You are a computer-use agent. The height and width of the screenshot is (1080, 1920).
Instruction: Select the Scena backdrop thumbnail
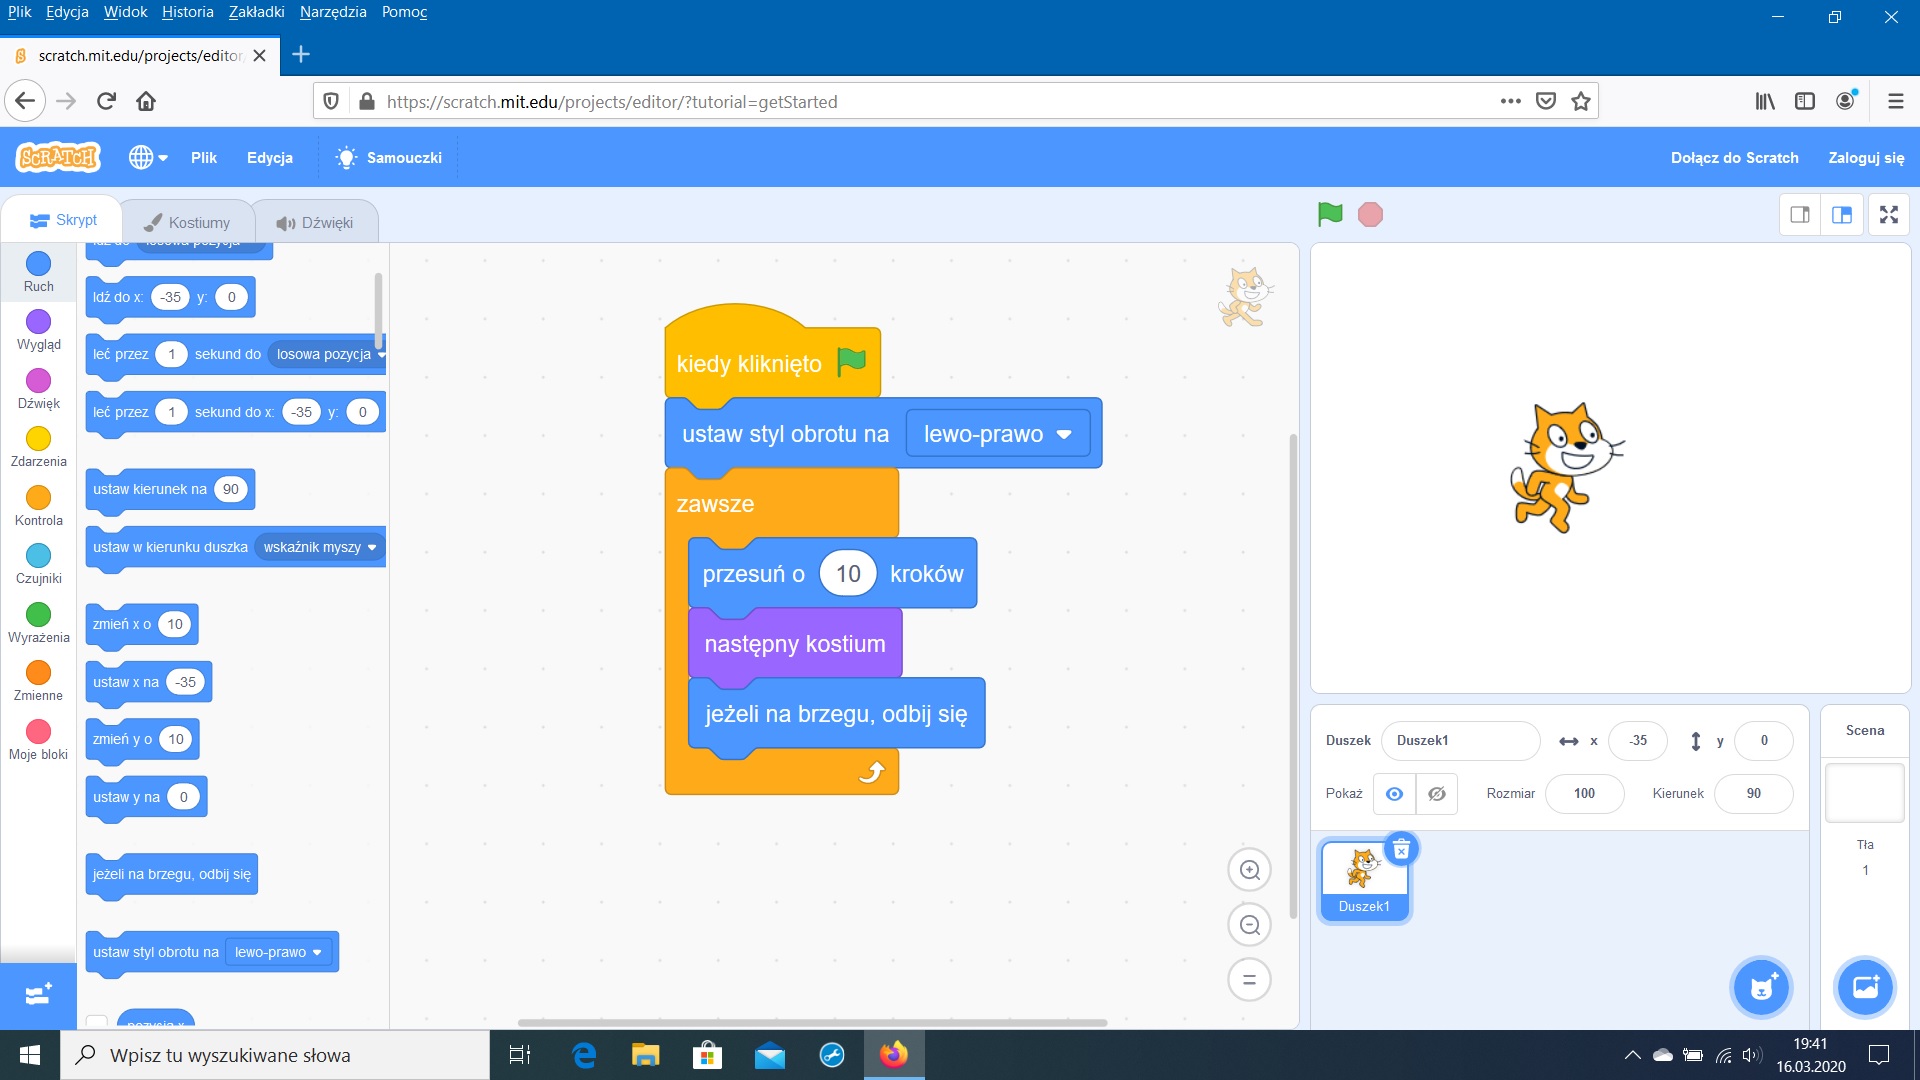pos(1865,793)
